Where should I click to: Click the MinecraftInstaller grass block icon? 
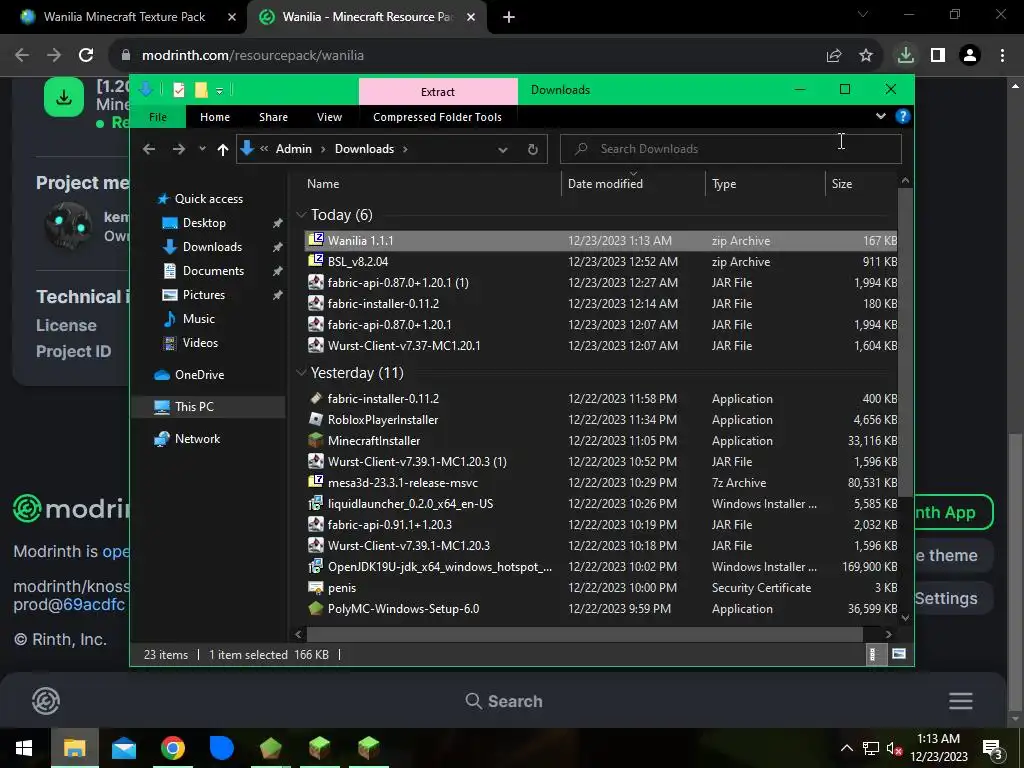click(316, 440)
